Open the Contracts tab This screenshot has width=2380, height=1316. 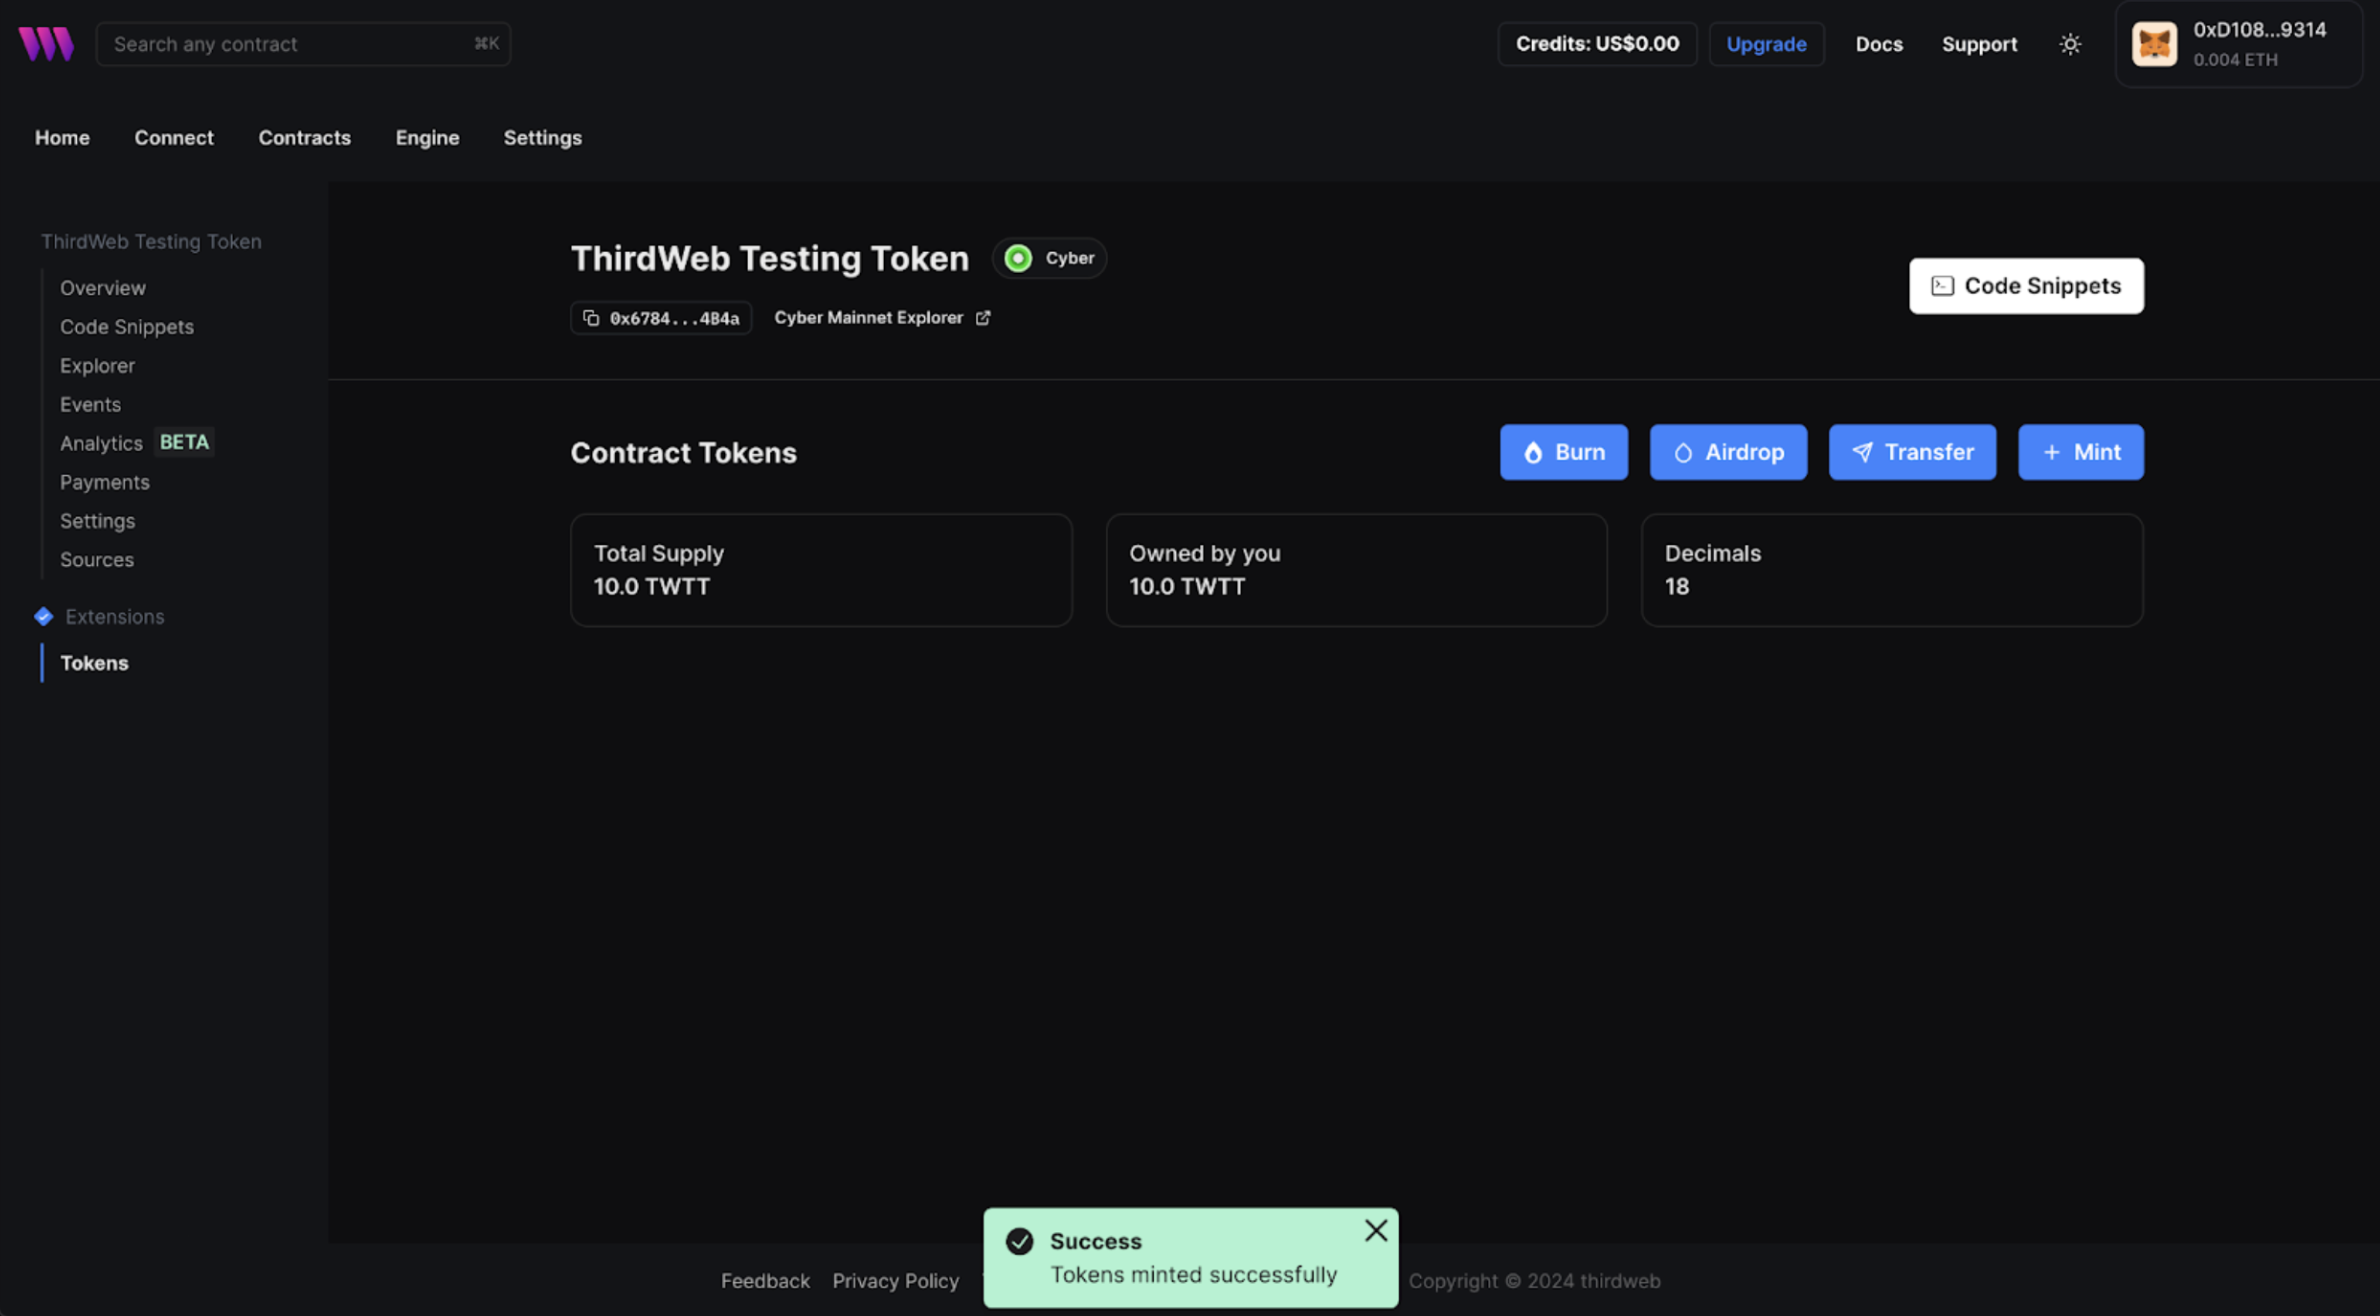coord(304,138)
